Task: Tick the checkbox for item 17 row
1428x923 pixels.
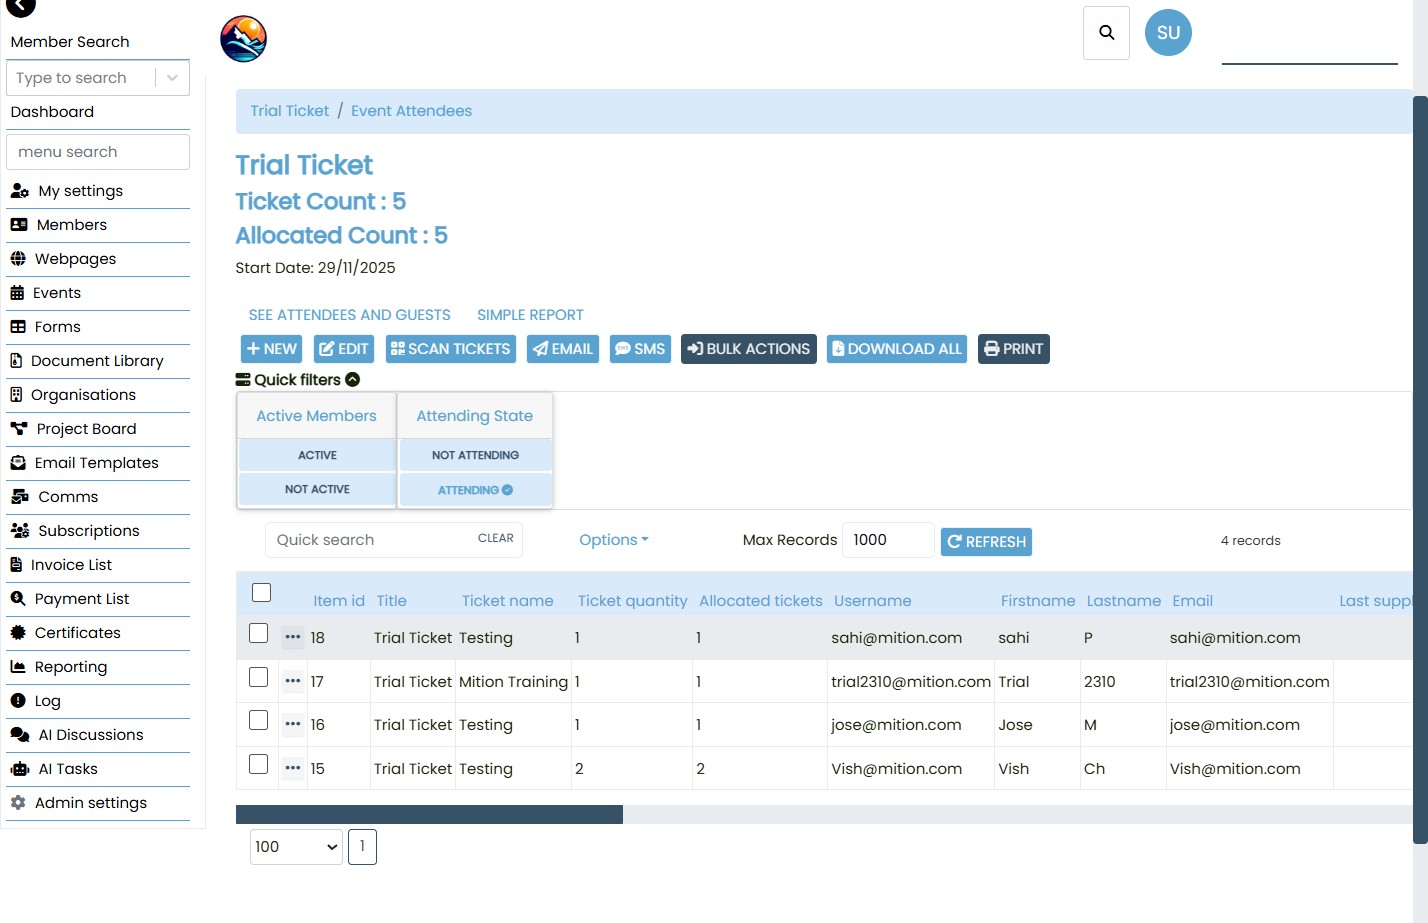Action: click(259, 678)
